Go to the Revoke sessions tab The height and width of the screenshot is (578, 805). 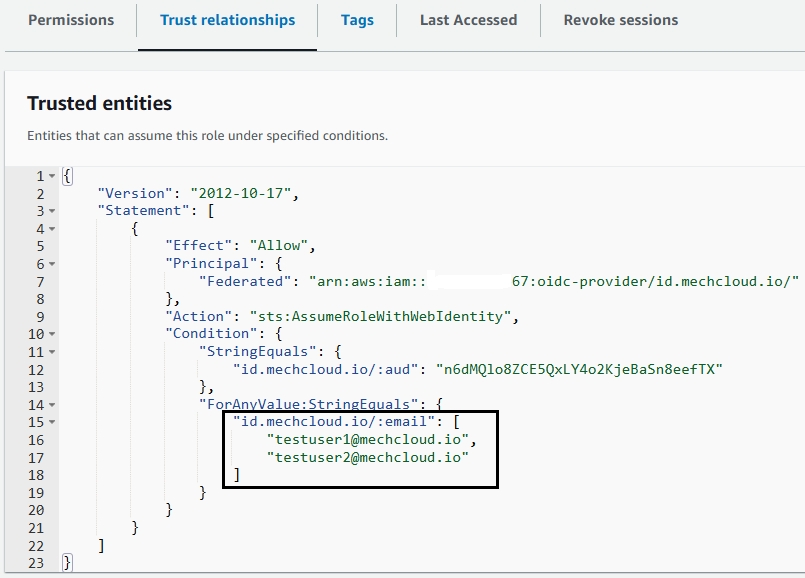[620, 20]
